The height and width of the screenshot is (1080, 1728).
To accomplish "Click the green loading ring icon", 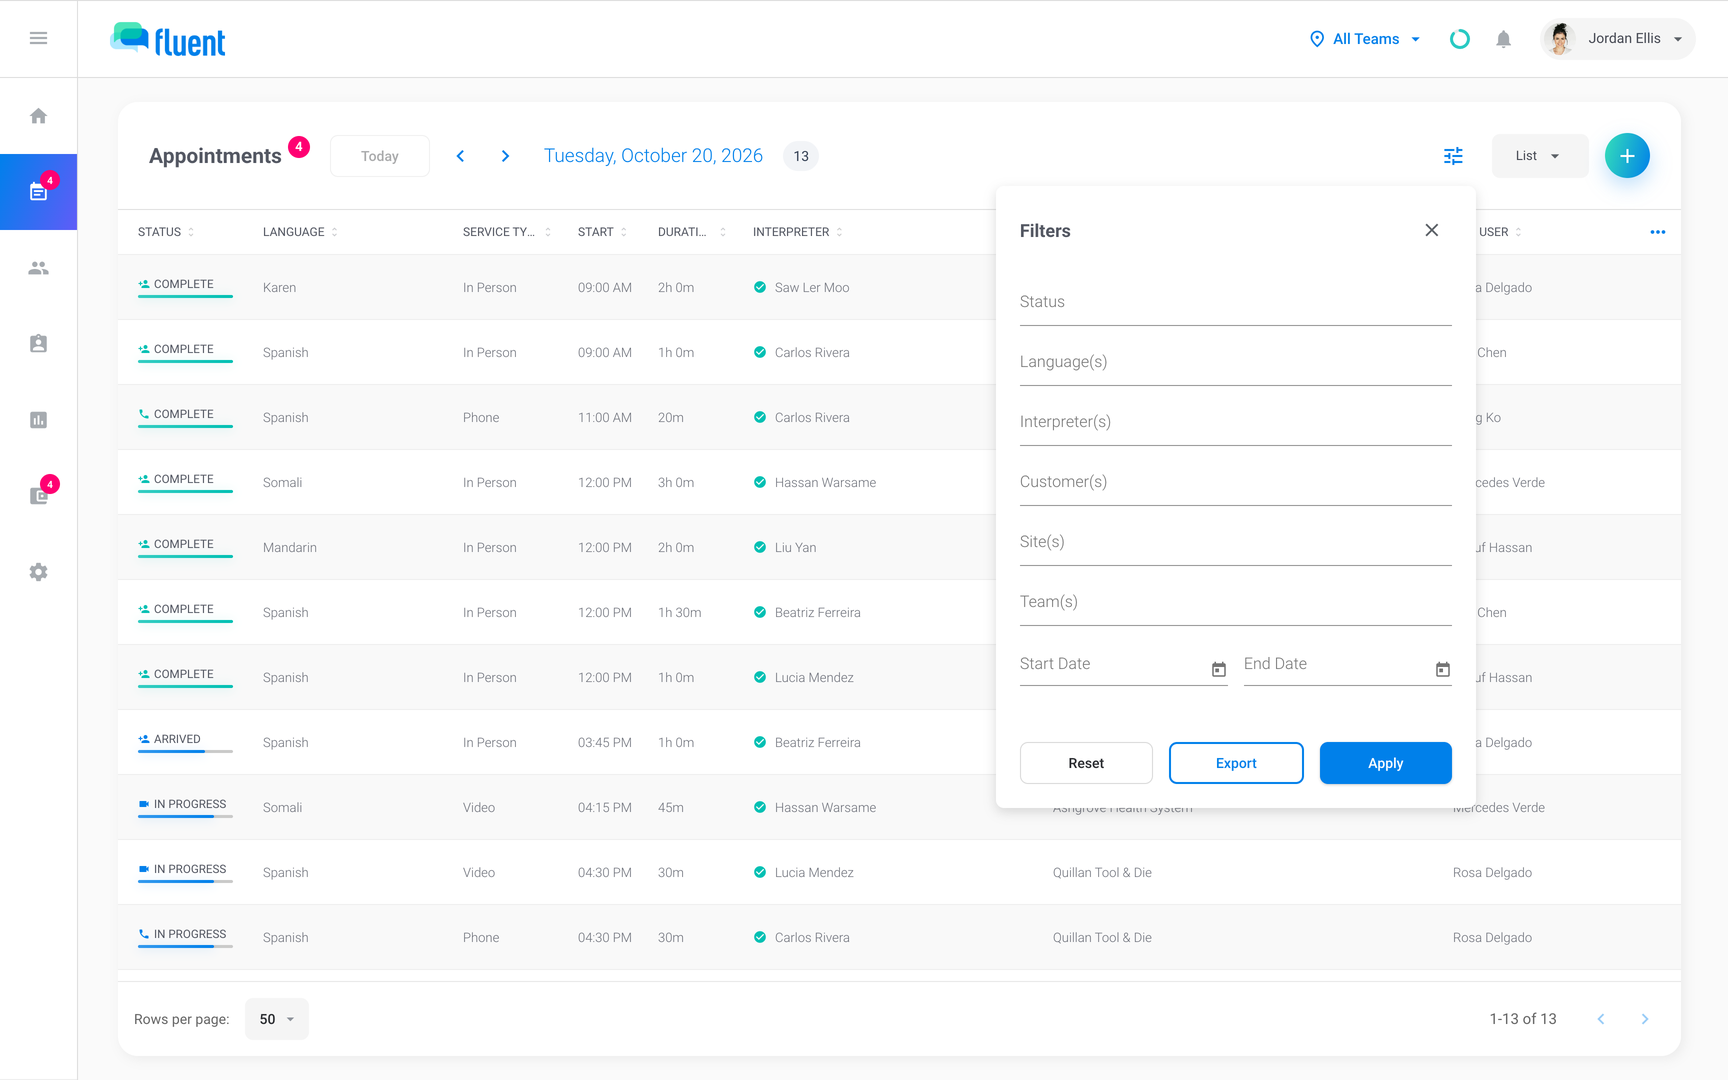I will coord(1460,39).
